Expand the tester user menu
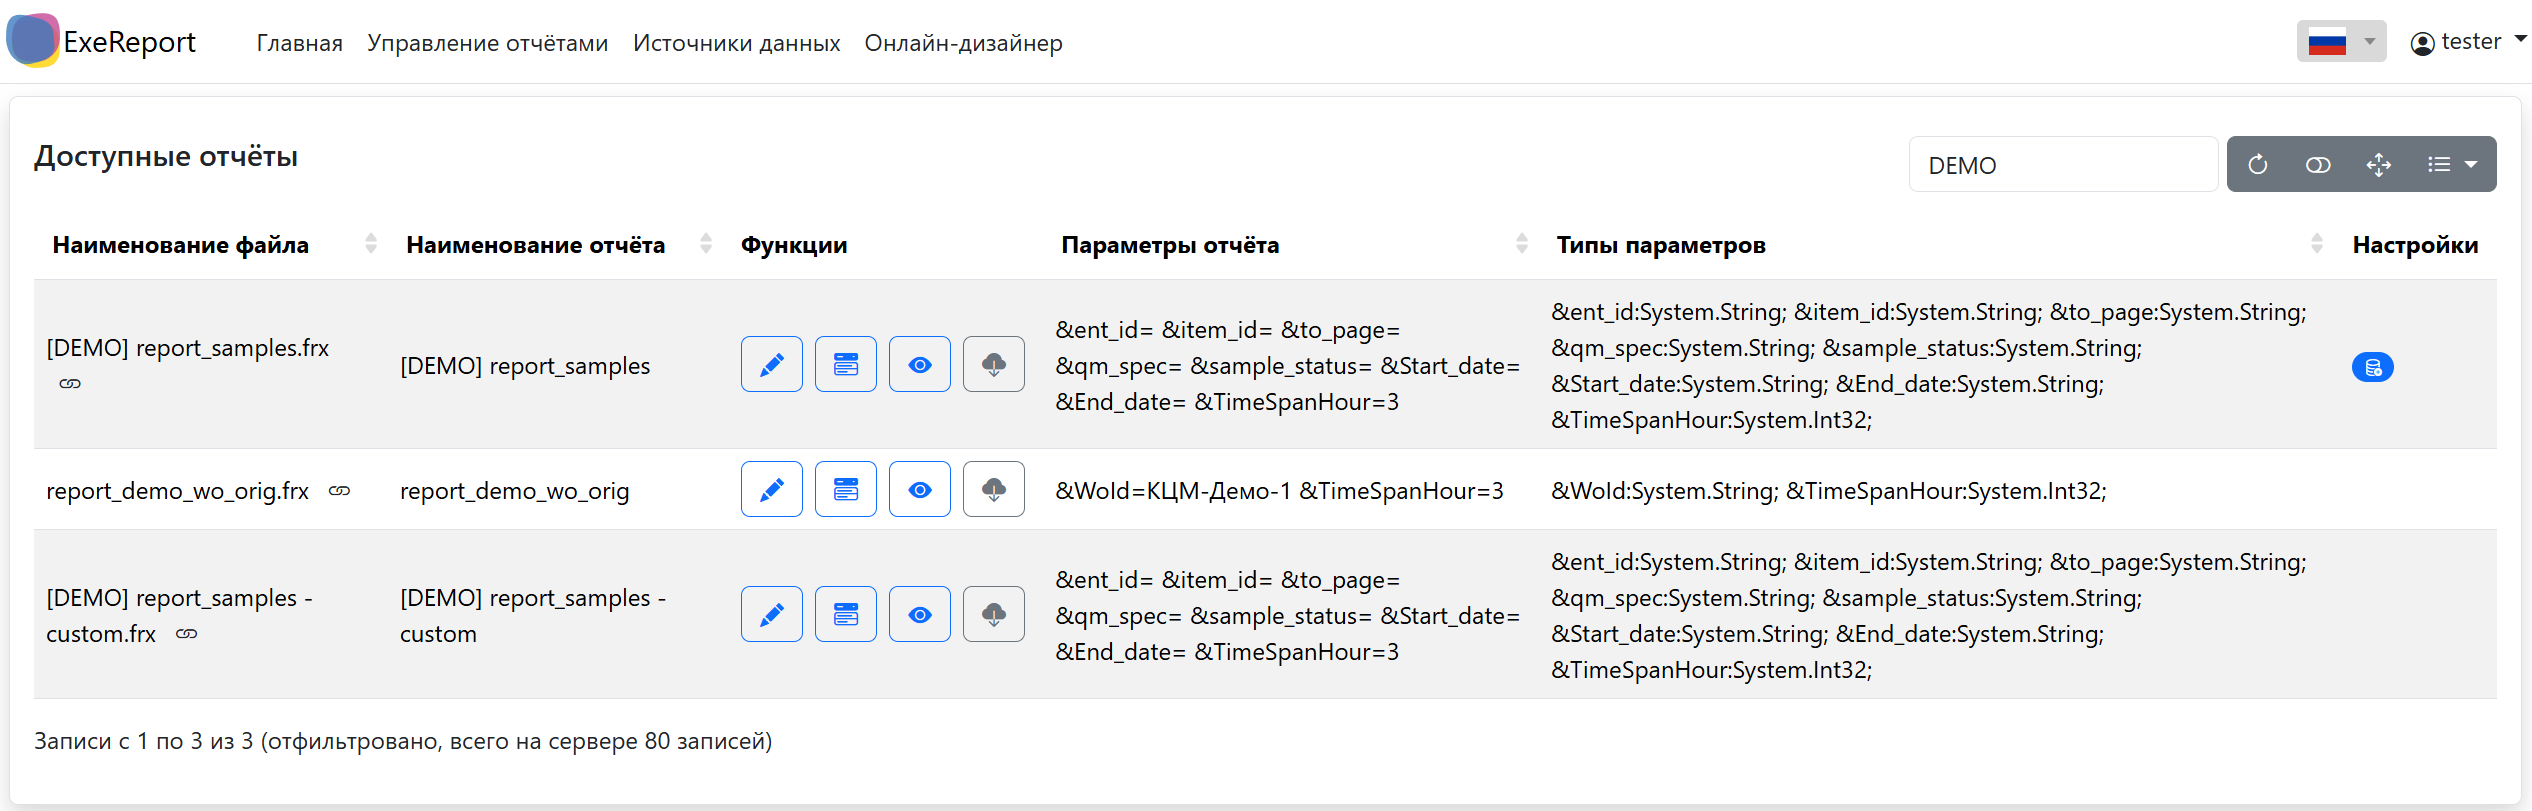The width and height of the screenshot is (2532, 811). point(2468,42)
